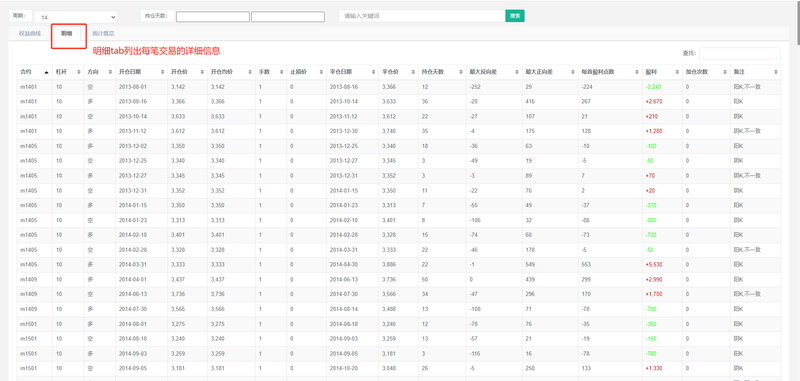Click max forward value 549
Viewport: 800px width, 381px height.
530,264
